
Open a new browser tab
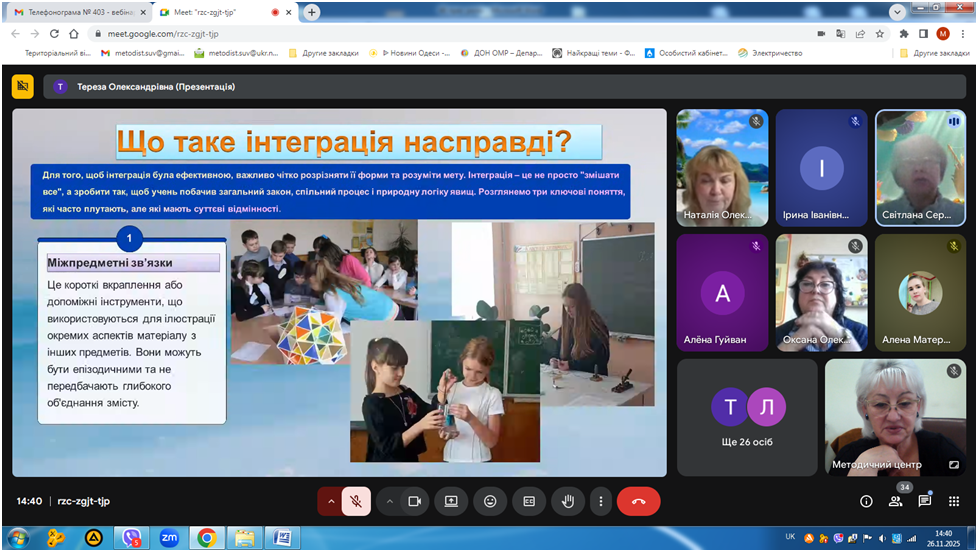(312, 12)
